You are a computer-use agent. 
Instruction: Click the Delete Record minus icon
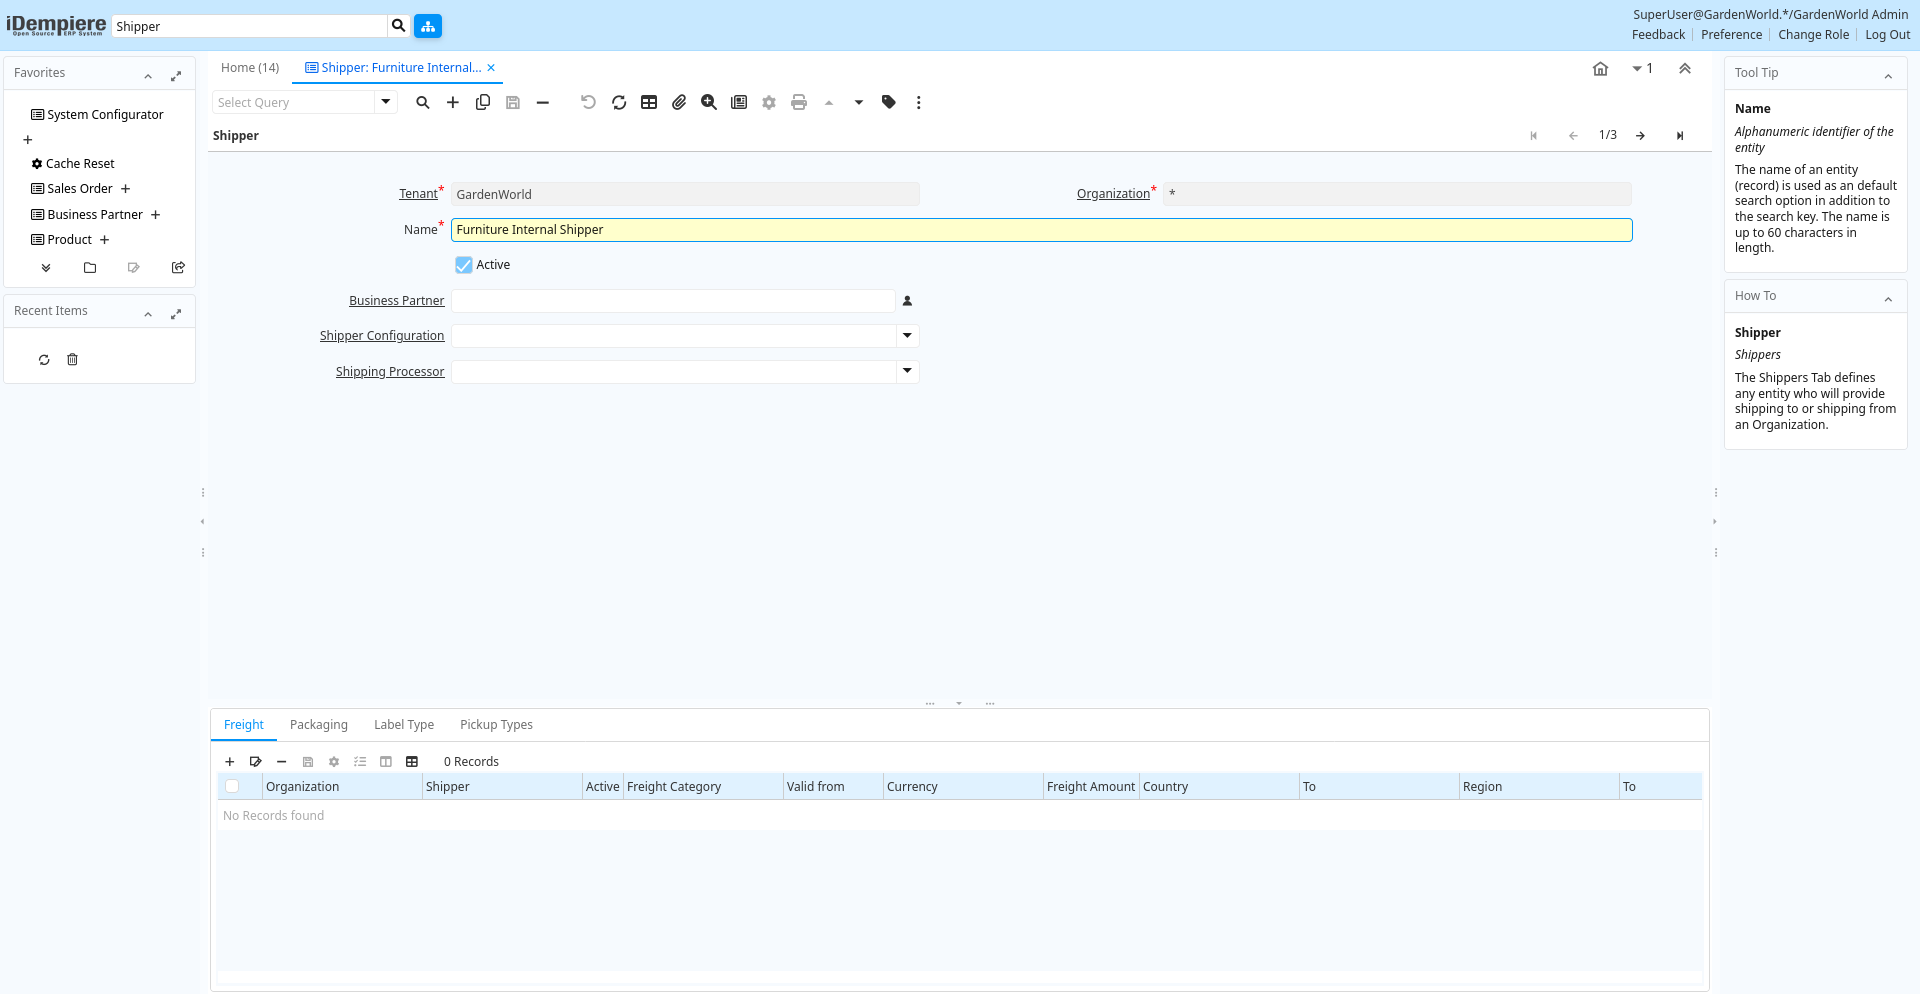pos(543,102)
